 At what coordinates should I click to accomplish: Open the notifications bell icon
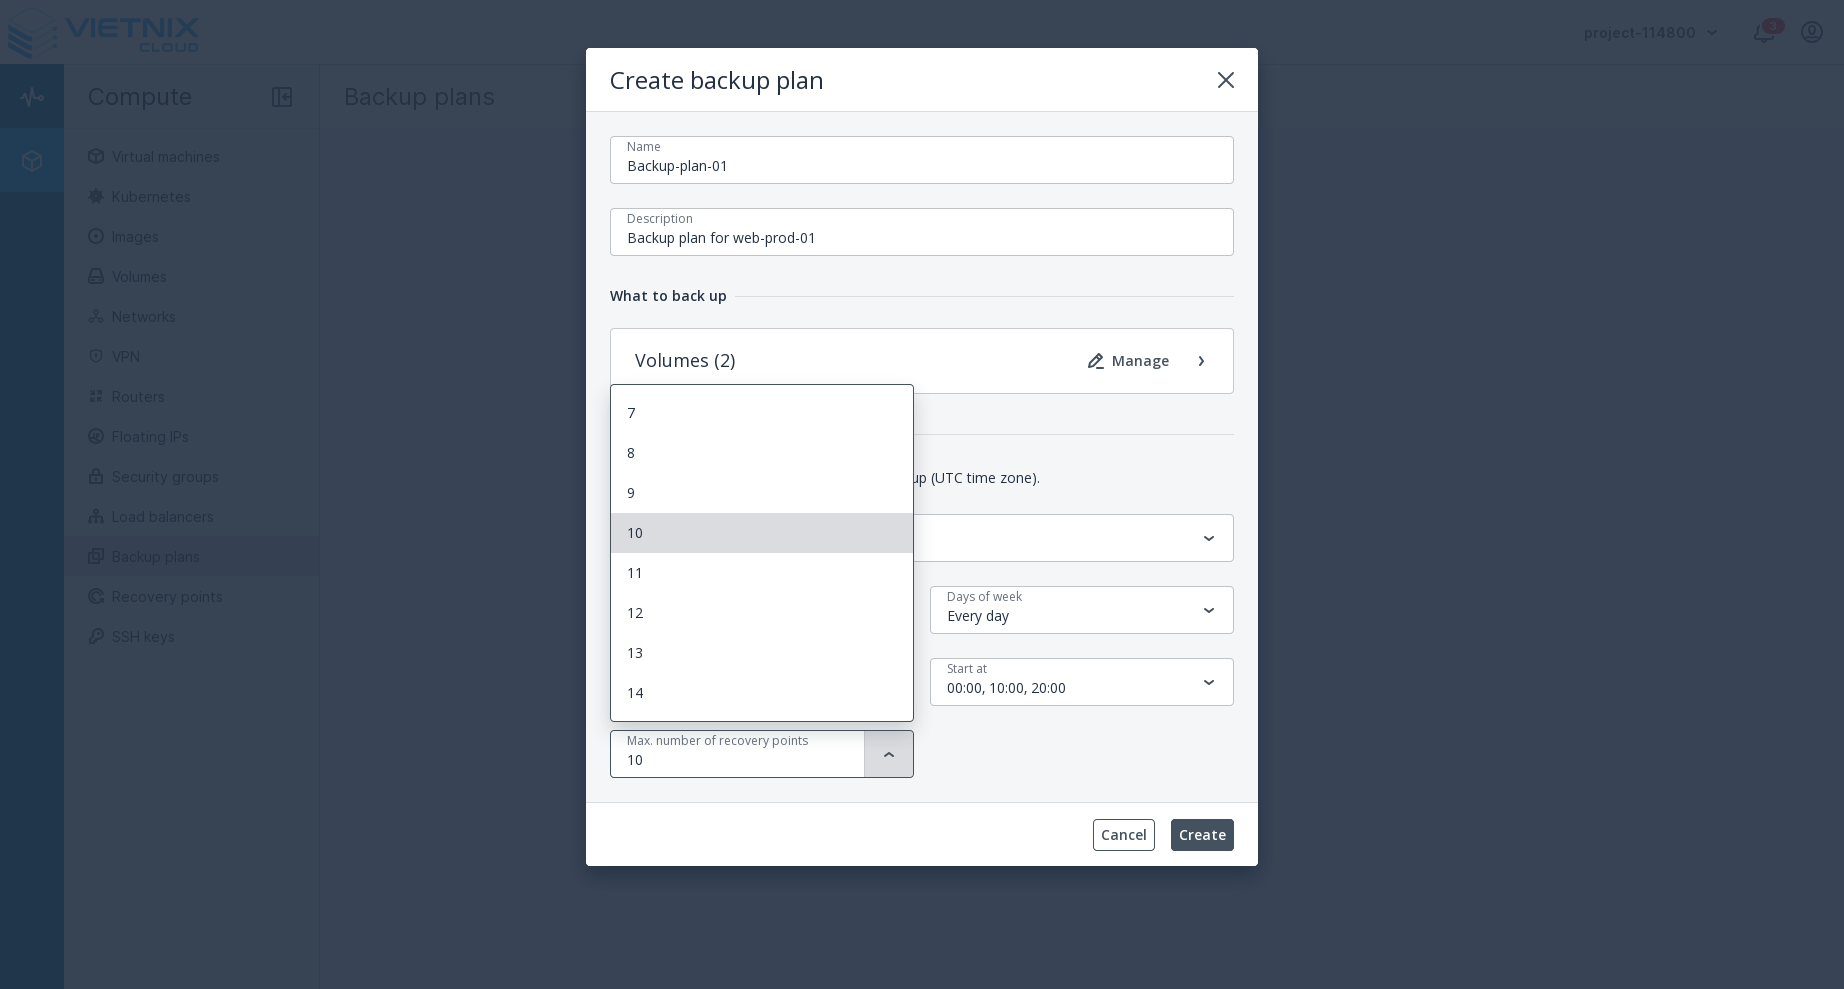click(x=1763, y=33)
